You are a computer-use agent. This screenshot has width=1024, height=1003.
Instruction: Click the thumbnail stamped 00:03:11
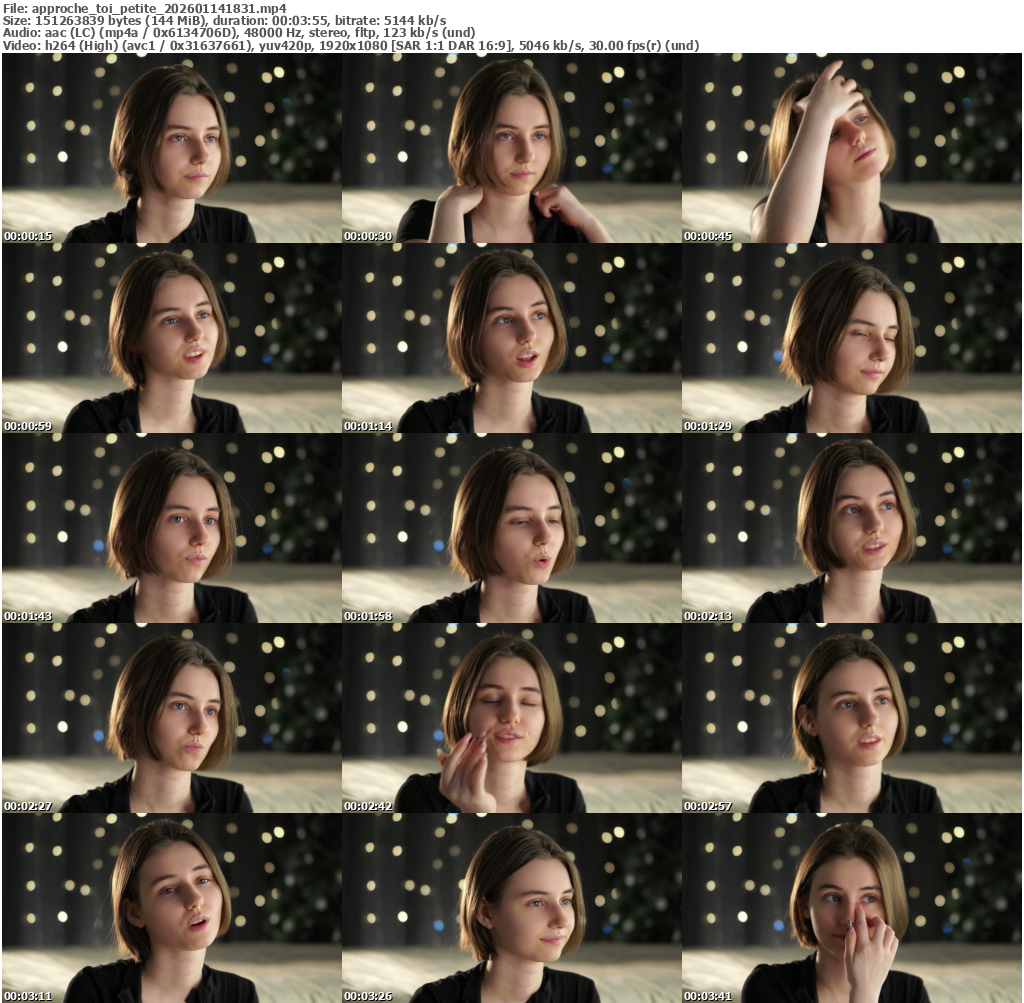pyautogui.click(x=171, y=908)
